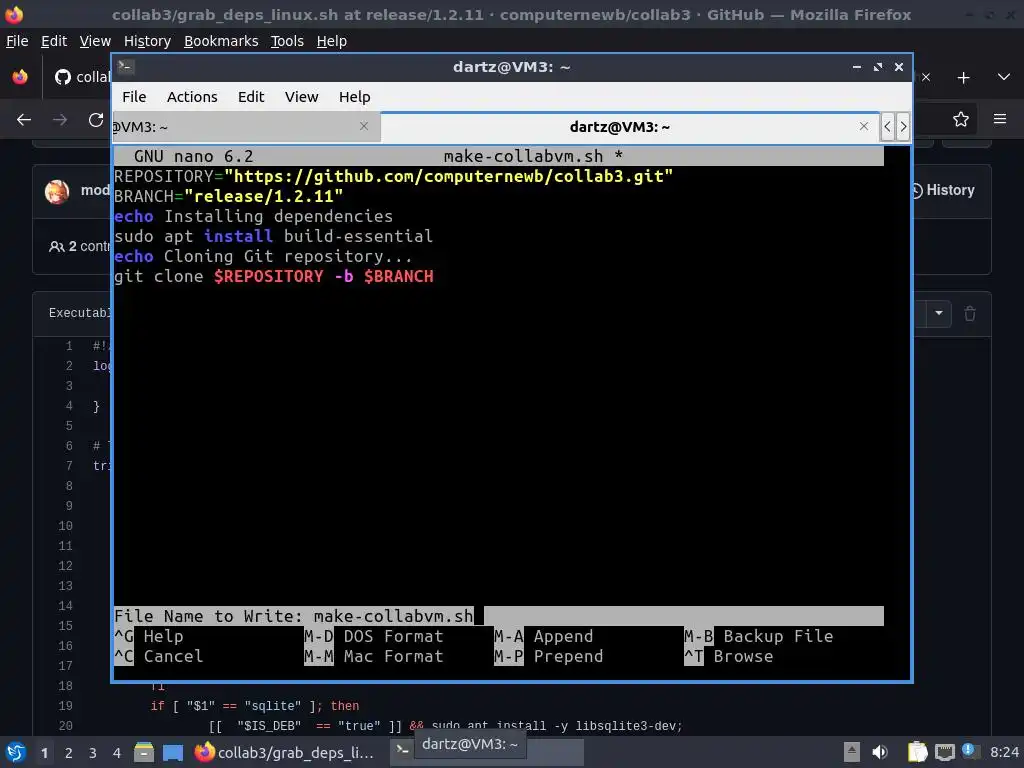
Task: Open the clipboard manager tray icon
Action: point(917,752)
